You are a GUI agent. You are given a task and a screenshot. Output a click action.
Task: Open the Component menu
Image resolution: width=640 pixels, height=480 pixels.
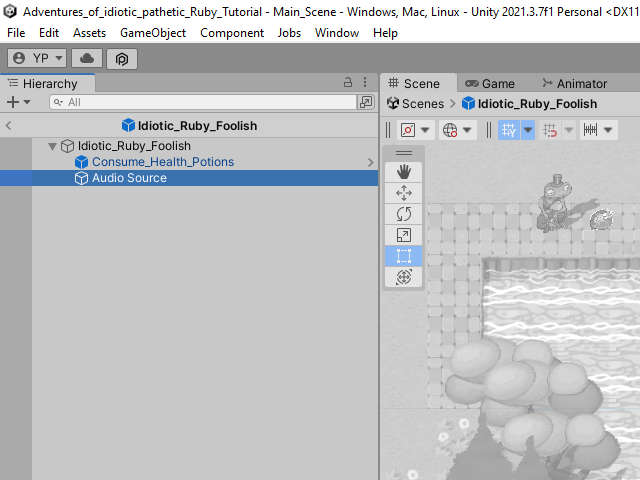[232, 33]
